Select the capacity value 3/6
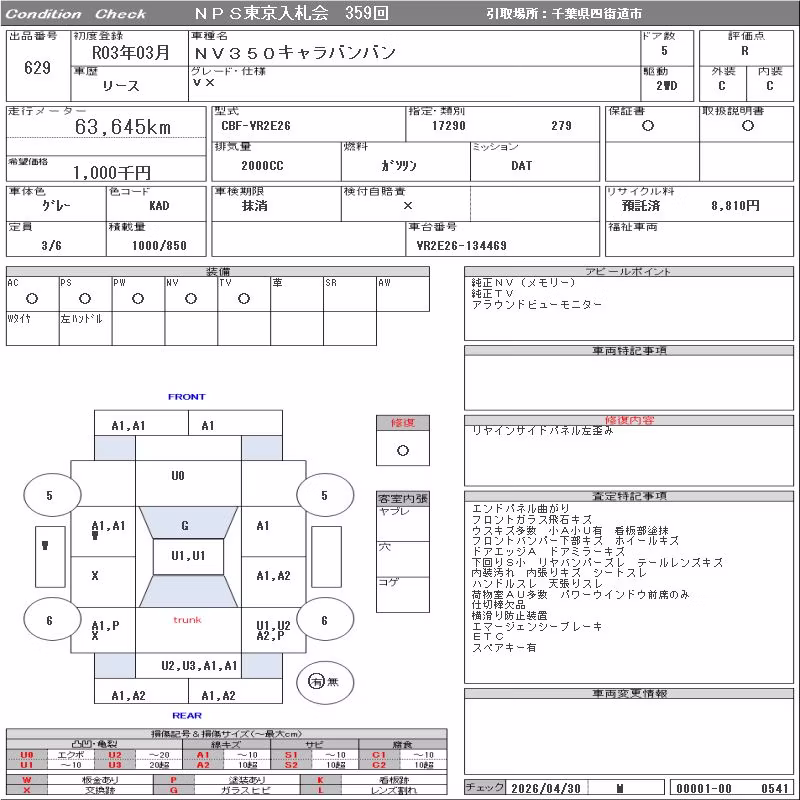The image size is (800, 800). coord(52,246)
